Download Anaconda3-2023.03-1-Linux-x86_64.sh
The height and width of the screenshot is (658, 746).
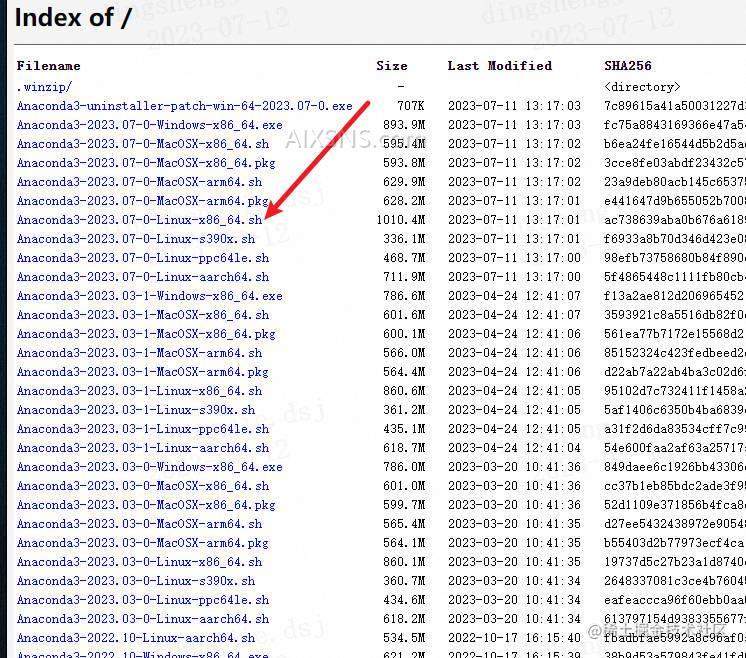coord(139,391)
